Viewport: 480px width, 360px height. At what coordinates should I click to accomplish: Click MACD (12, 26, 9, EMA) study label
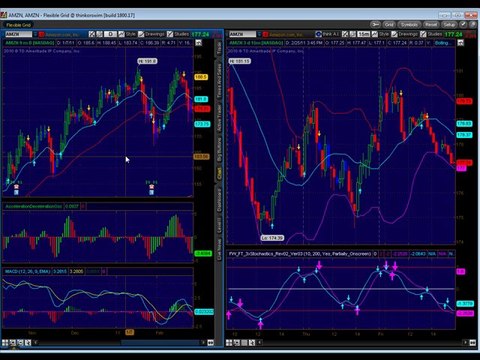[27, 272]
